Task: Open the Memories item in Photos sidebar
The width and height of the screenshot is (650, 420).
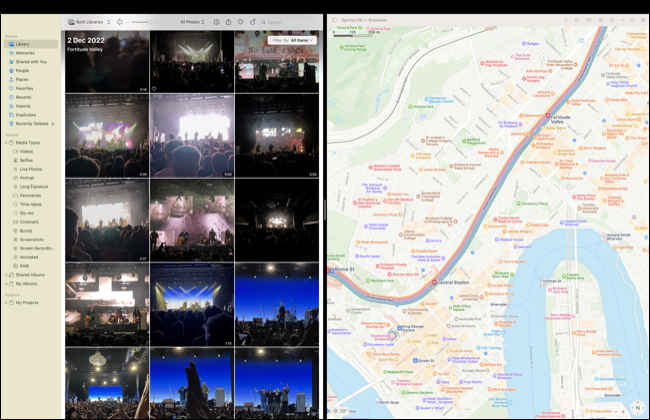Action: [x=23, y=54]
